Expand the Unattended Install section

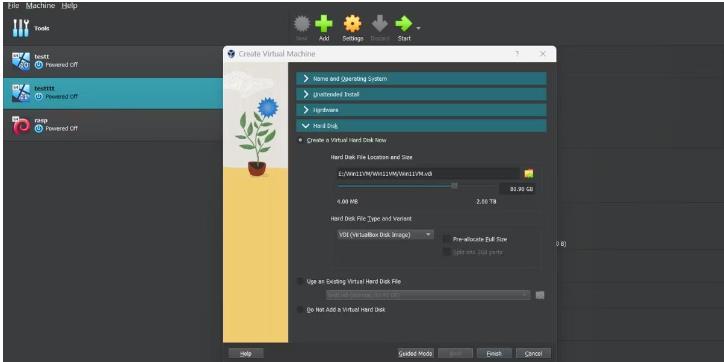pyautogui.click(x=421, y=94)
